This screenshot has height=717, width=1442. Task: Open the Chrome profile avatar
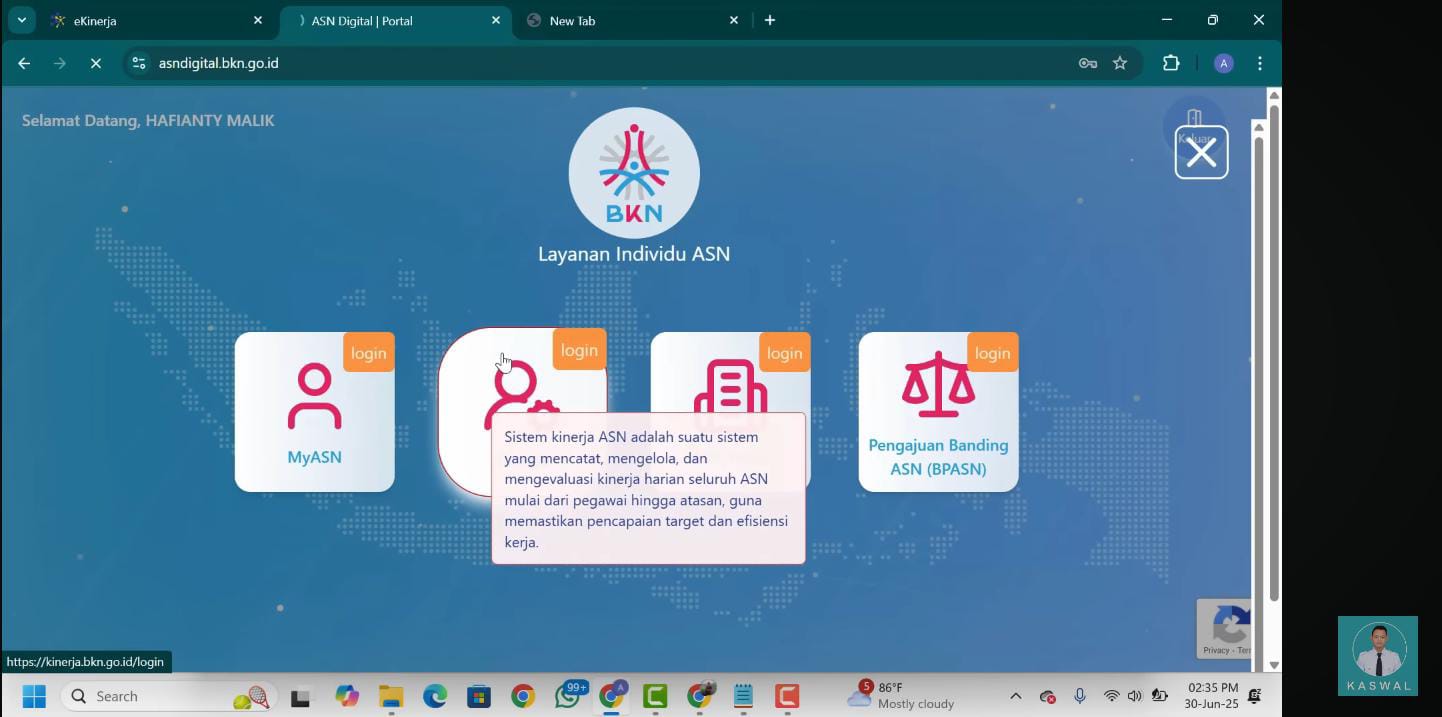[x=1224, y=63]
